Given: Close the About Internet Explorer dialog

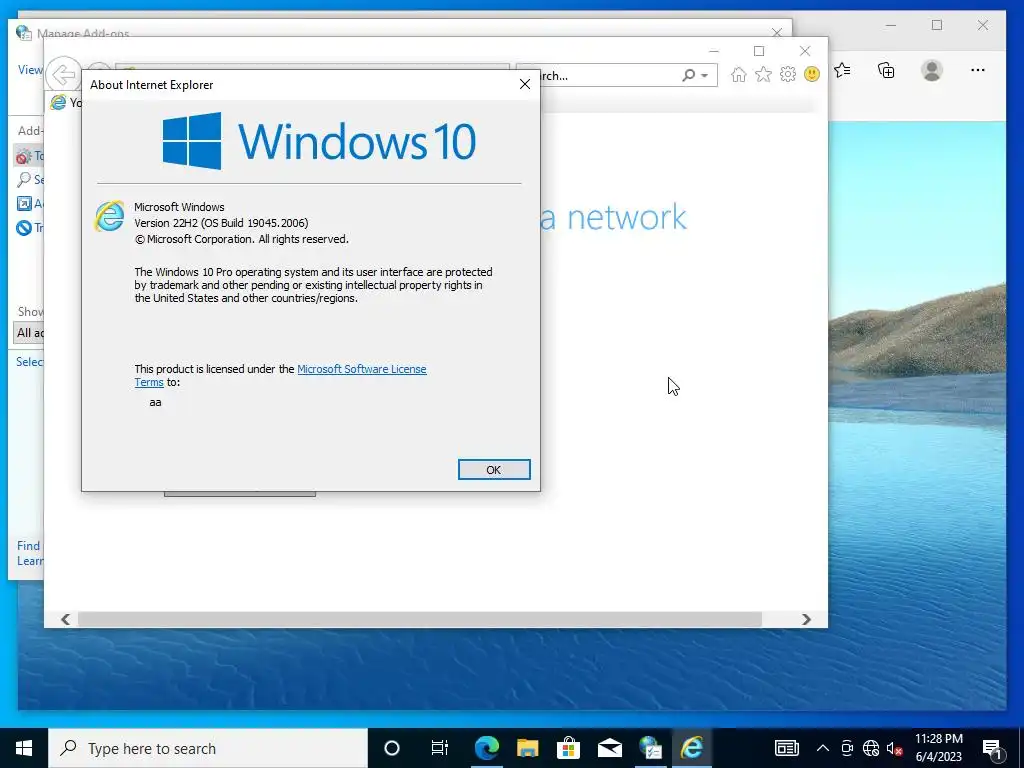Looking at the screenshot, I should point(524,84).
